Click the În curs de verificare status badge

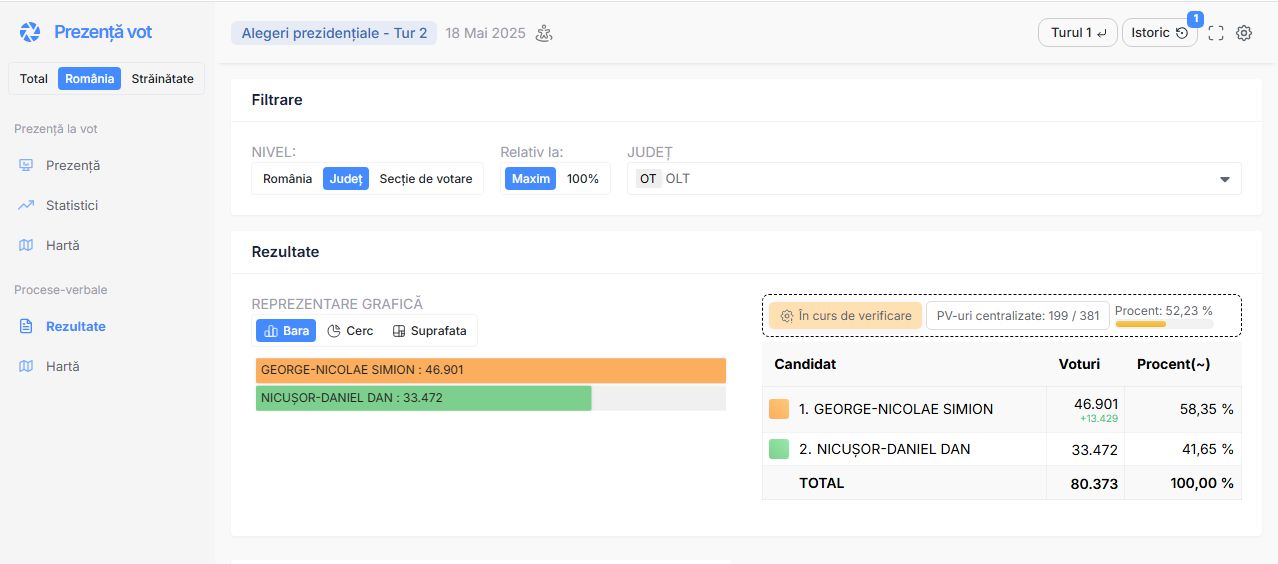coord(845,316)
